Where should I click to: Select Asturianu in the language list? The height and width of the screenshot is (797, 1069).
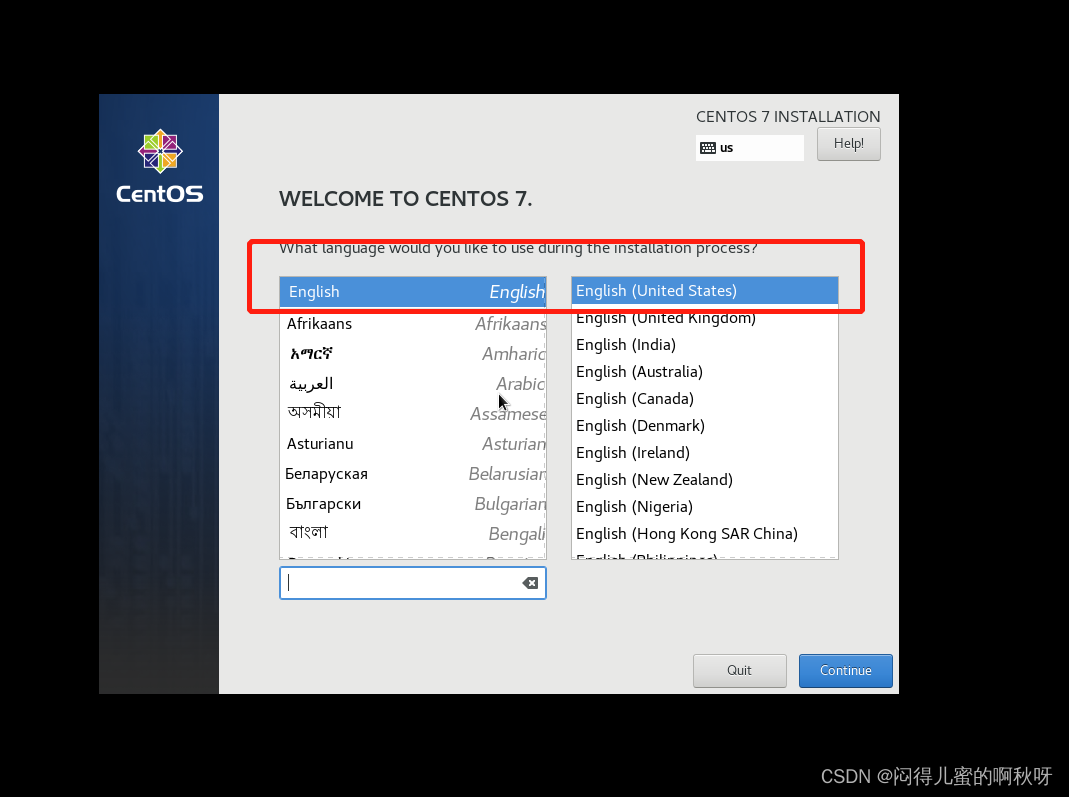point(412,444)
